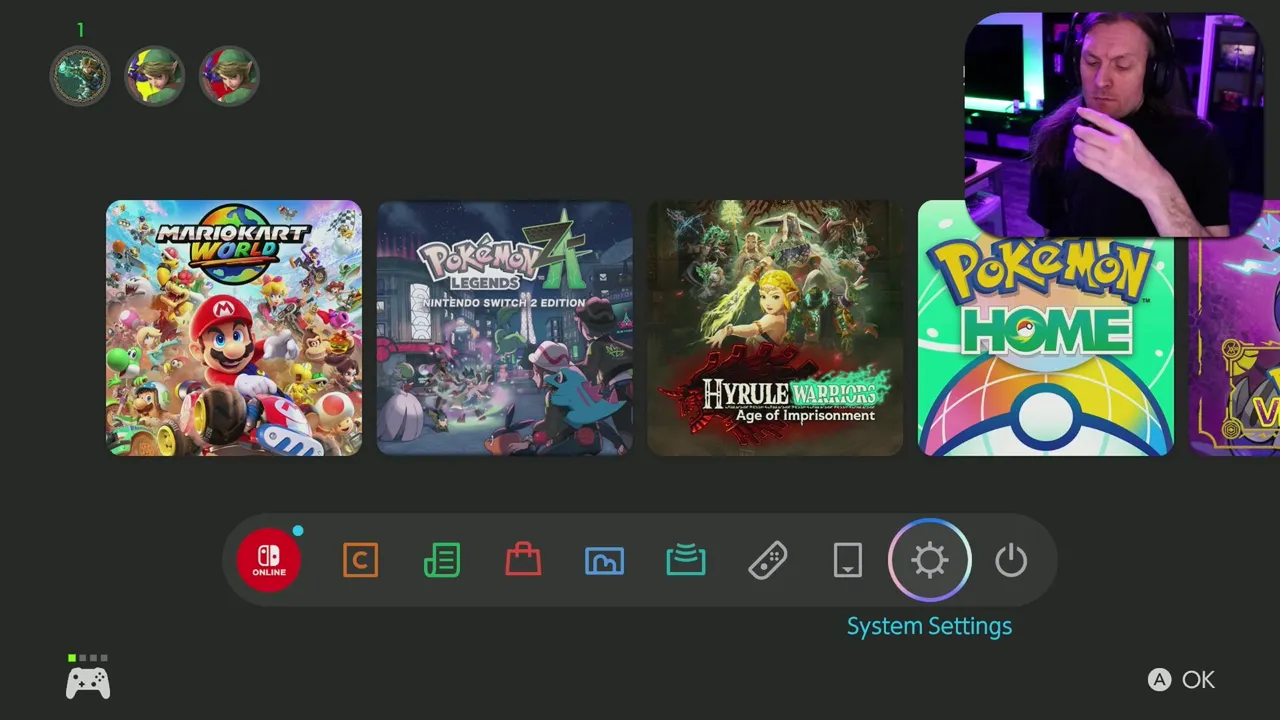1280x720 pixels.
Task: Open Nintendo Switch Online red icon
Action: tap(269, 560)
